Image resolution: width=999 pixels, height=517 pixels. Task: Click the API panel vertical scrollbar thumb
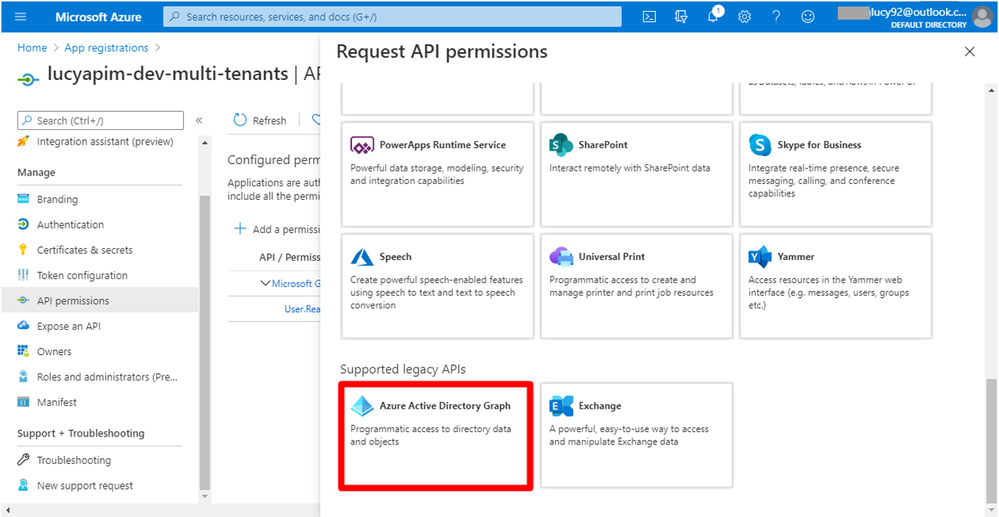coord(991,440)
